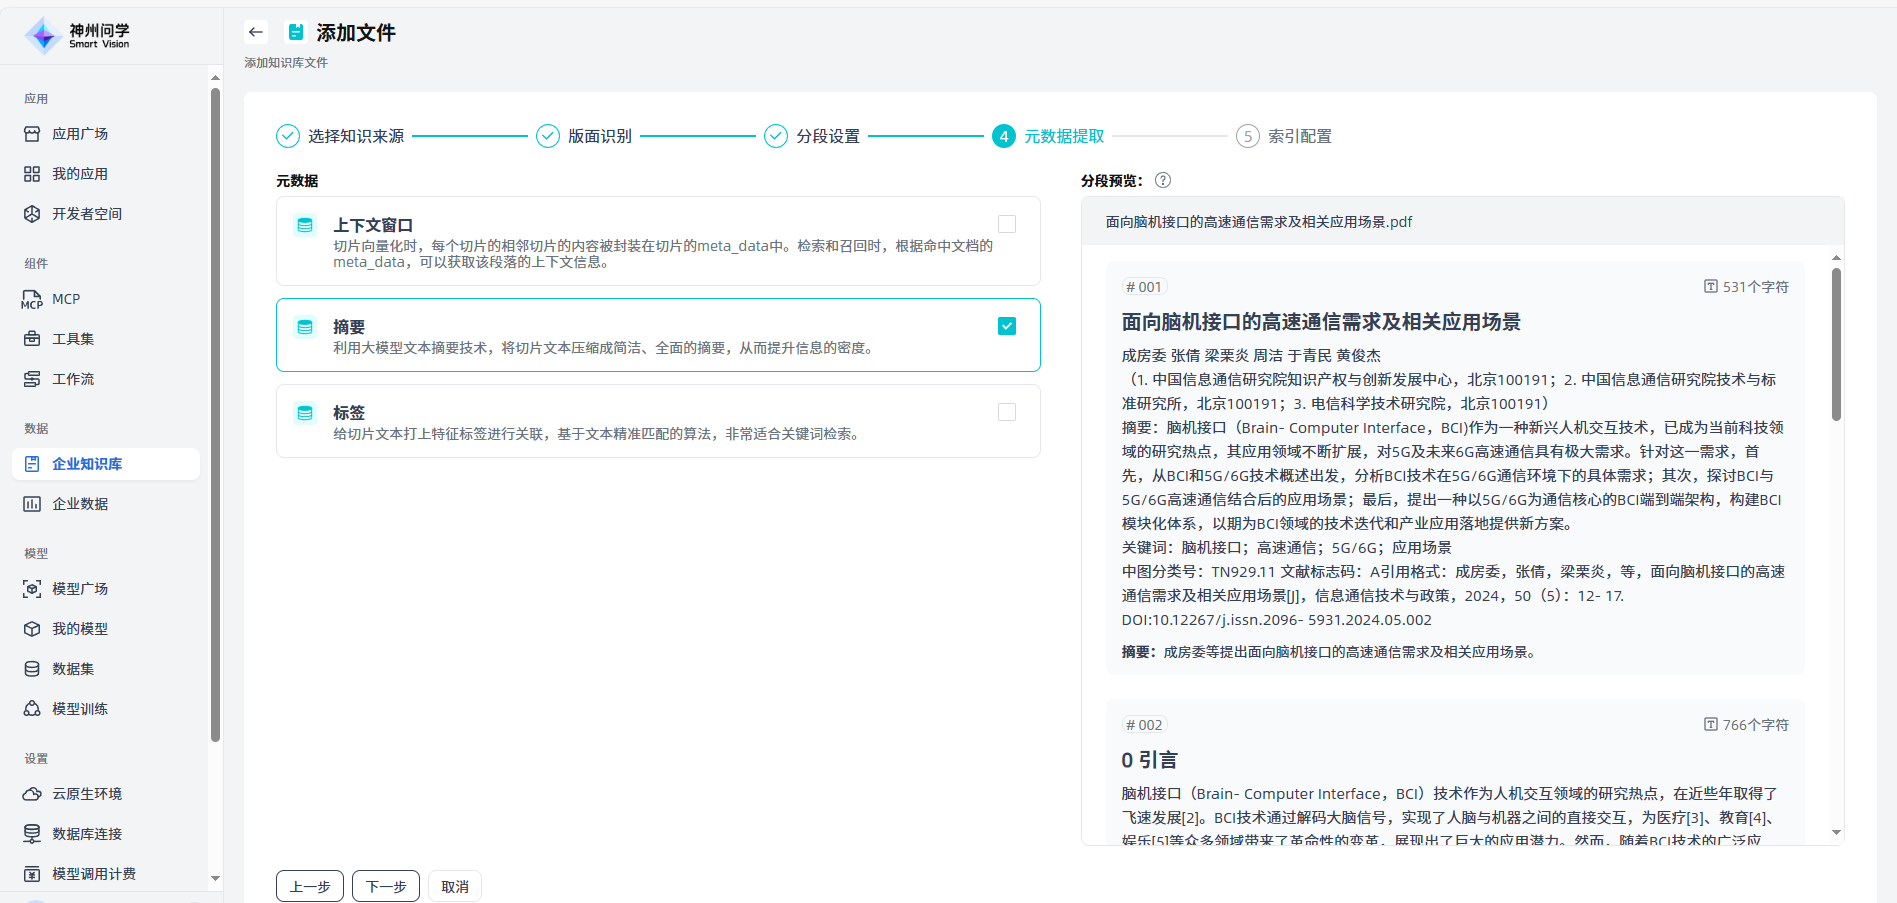Click the 工具集 toolbox icon
The width and height of the screenshot is (1897, 903).
(x=32, y=339)
